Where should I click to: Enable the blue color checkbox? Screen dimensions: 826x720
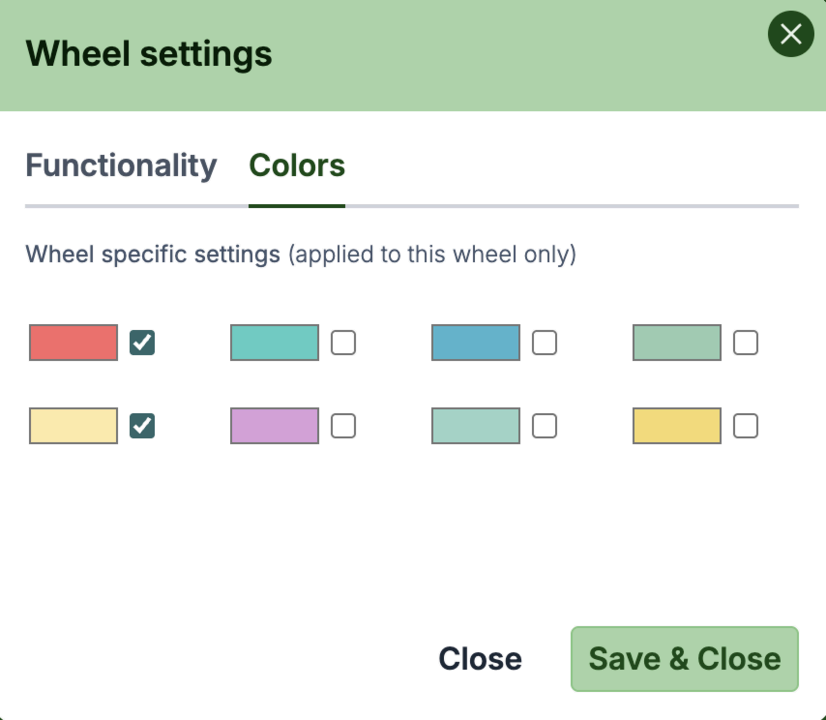tap(544, 343)
